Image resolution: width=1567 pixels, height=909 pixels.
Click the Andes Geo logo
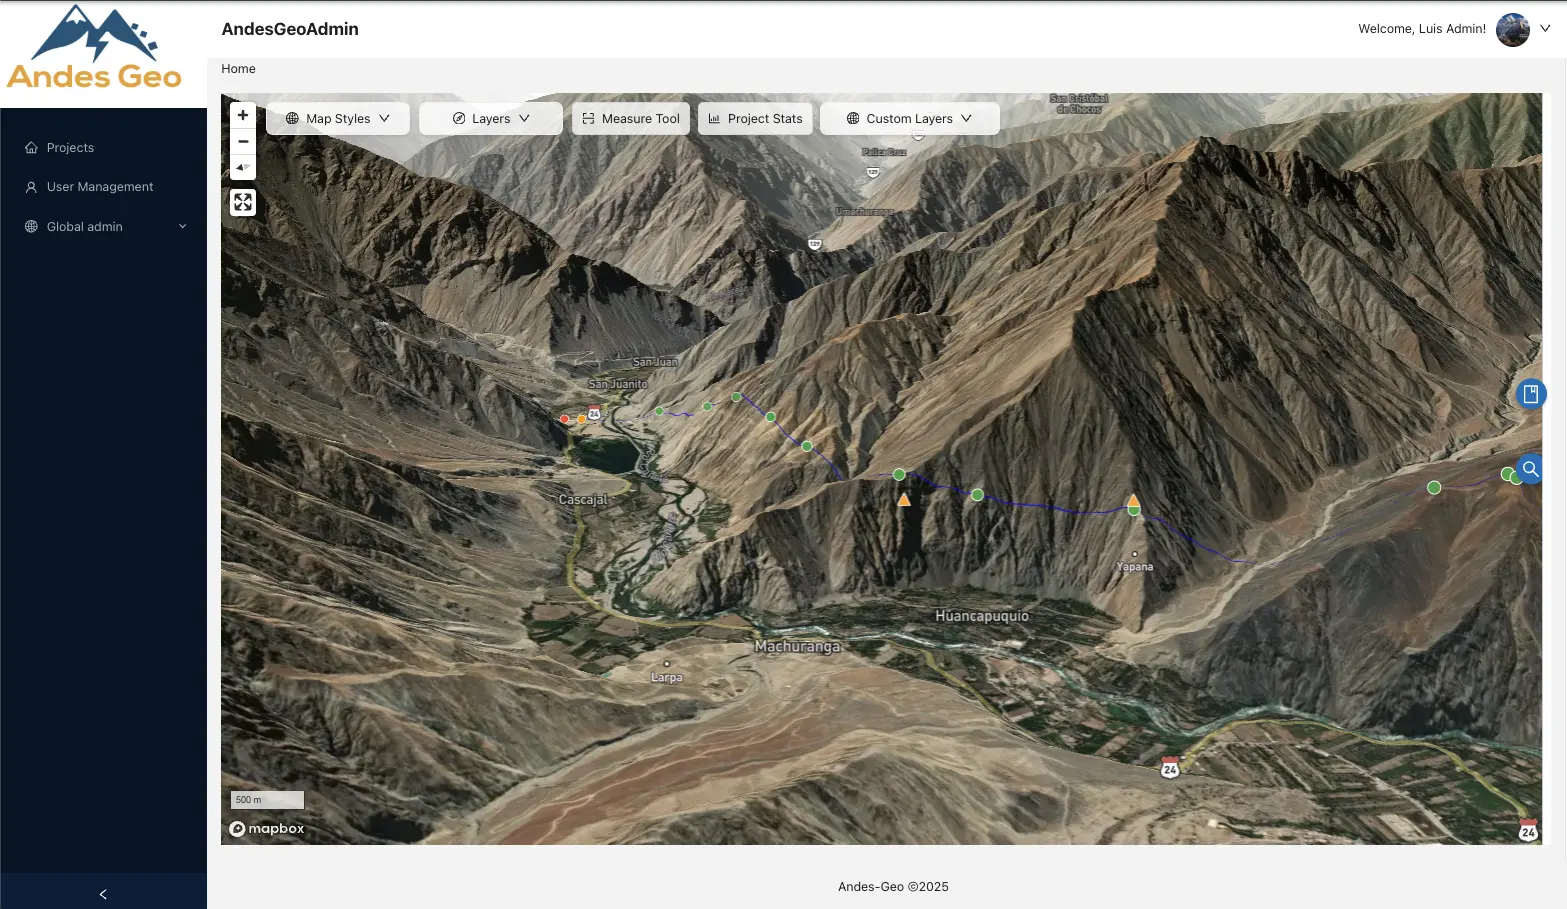pos(95,48)
